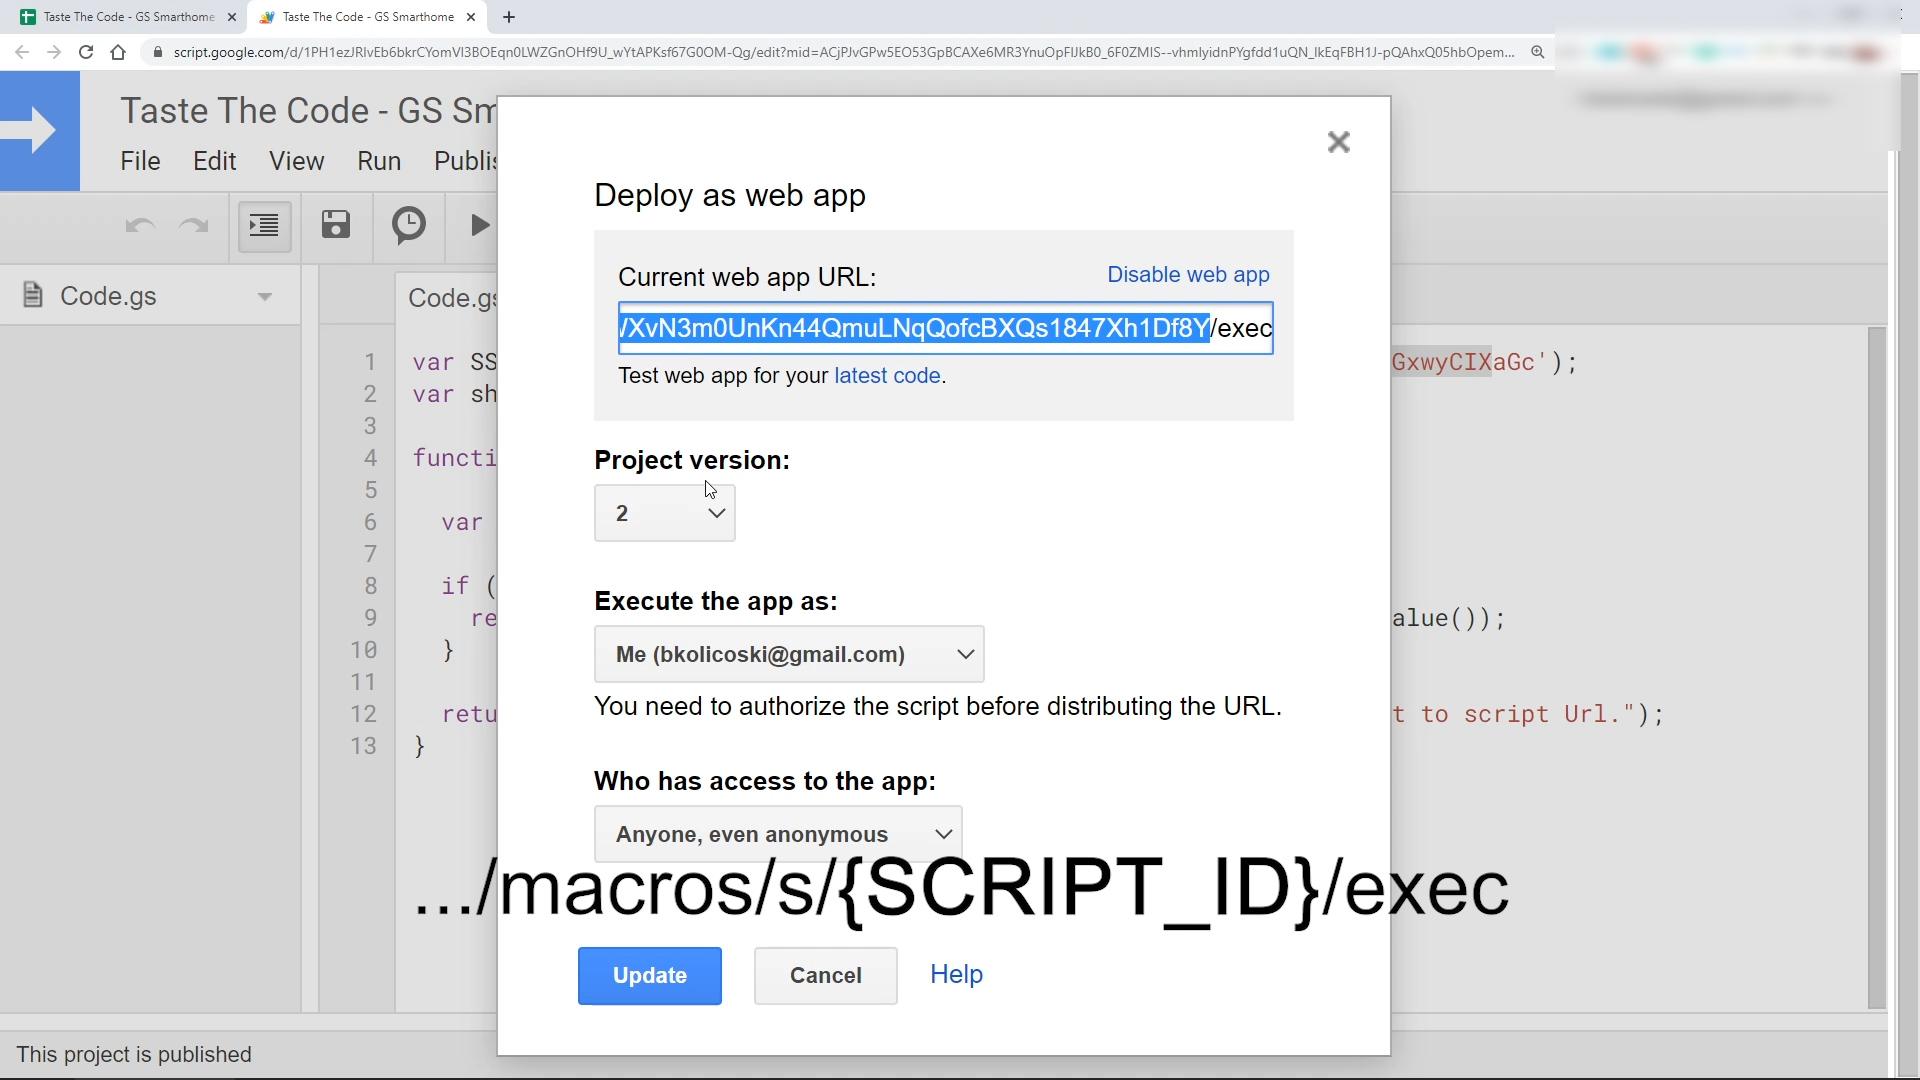
Task: Save the script with disk icon
Action: pos(336,225)
